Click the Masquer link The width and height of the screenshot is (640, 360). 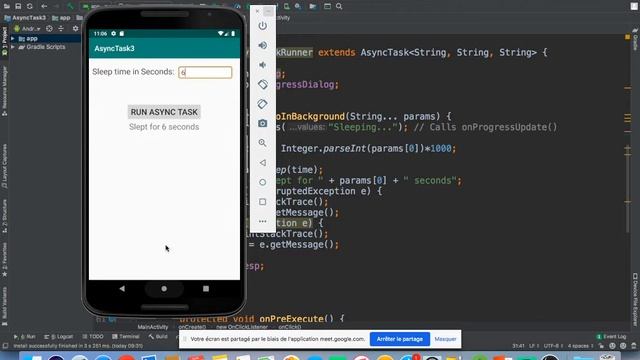click(445, 339)
